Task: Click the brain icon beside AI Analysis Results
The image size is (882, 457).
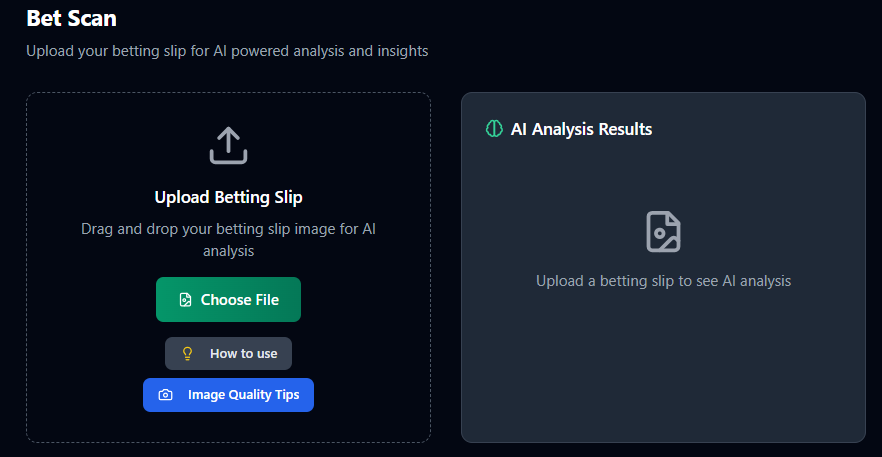Action: 493,129
